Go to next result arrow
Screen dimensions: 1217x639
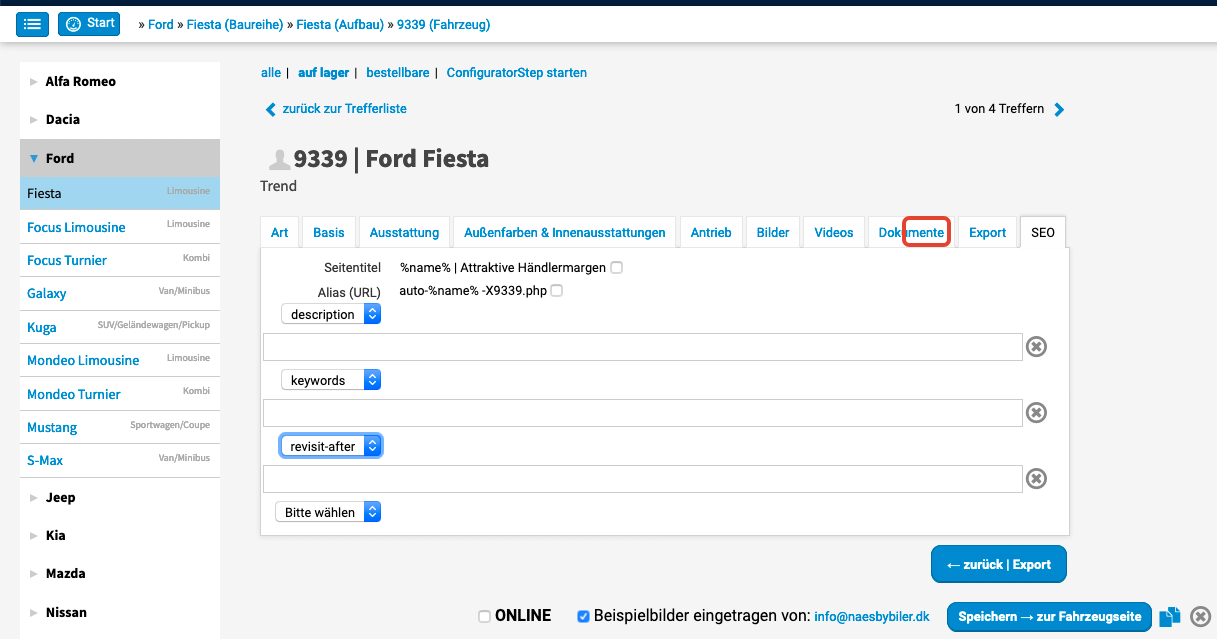tap(1060, 110)
